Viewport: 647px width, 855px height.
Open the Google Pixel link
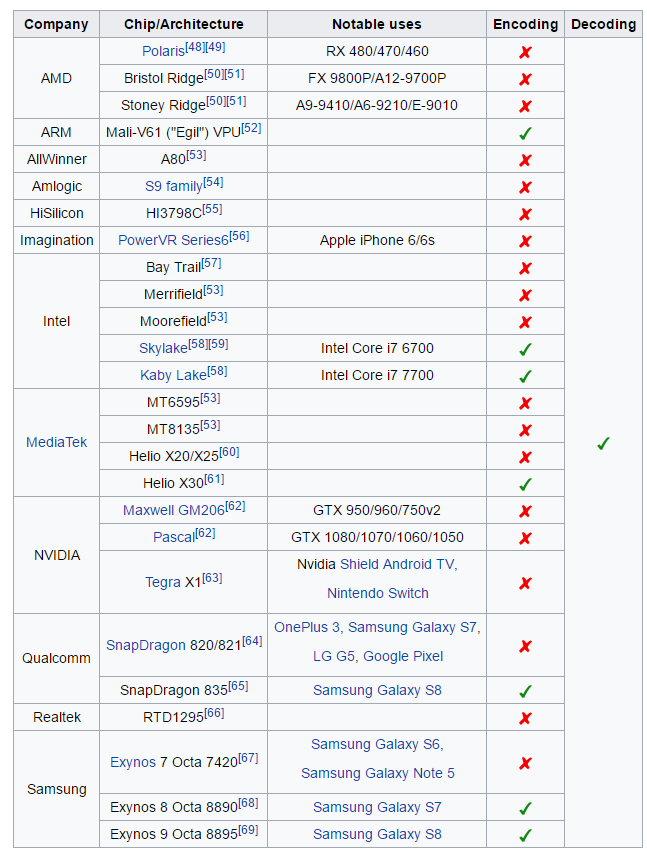point(403,657)
